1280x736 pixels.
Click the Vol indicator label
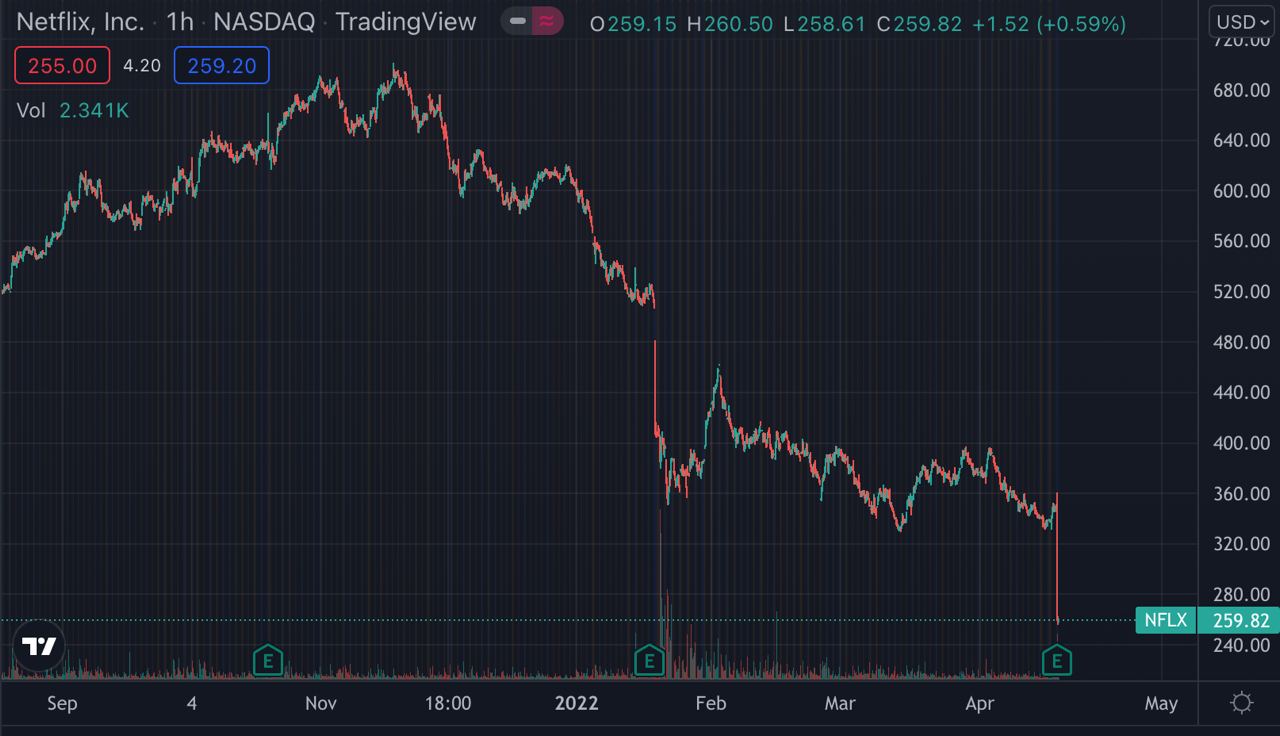pyautogui.click(x=31, y=111)
